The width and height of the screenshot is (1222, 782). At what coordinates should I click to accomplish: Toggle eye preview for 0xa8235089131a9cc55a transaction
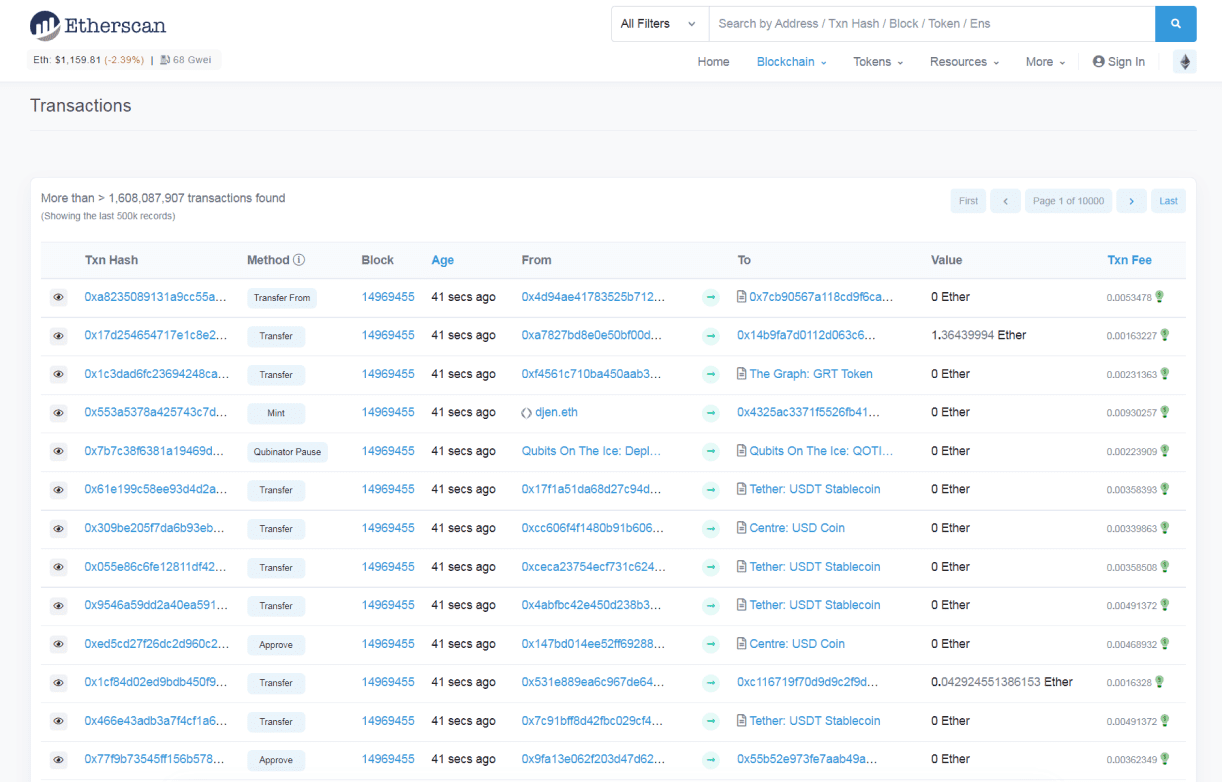click(59, 297)
